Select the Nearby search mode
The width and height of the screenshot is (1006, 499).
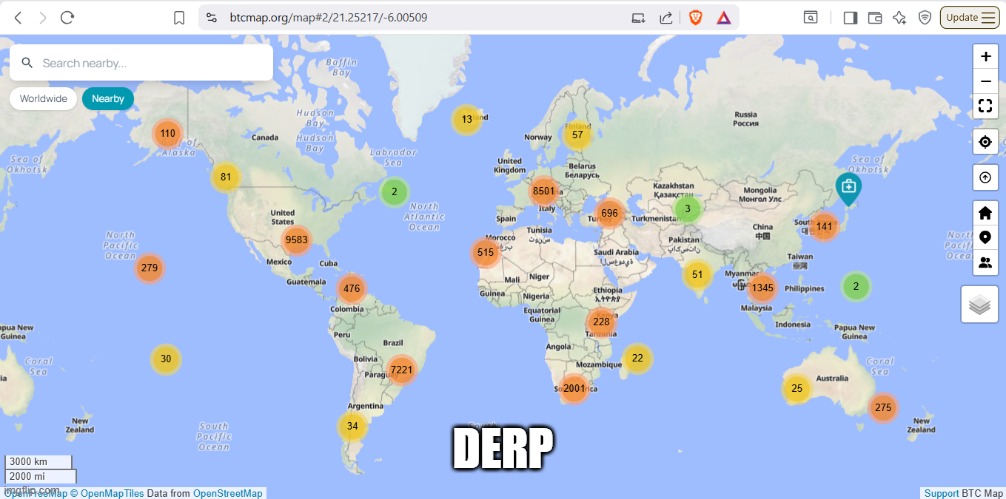[108, 99]
